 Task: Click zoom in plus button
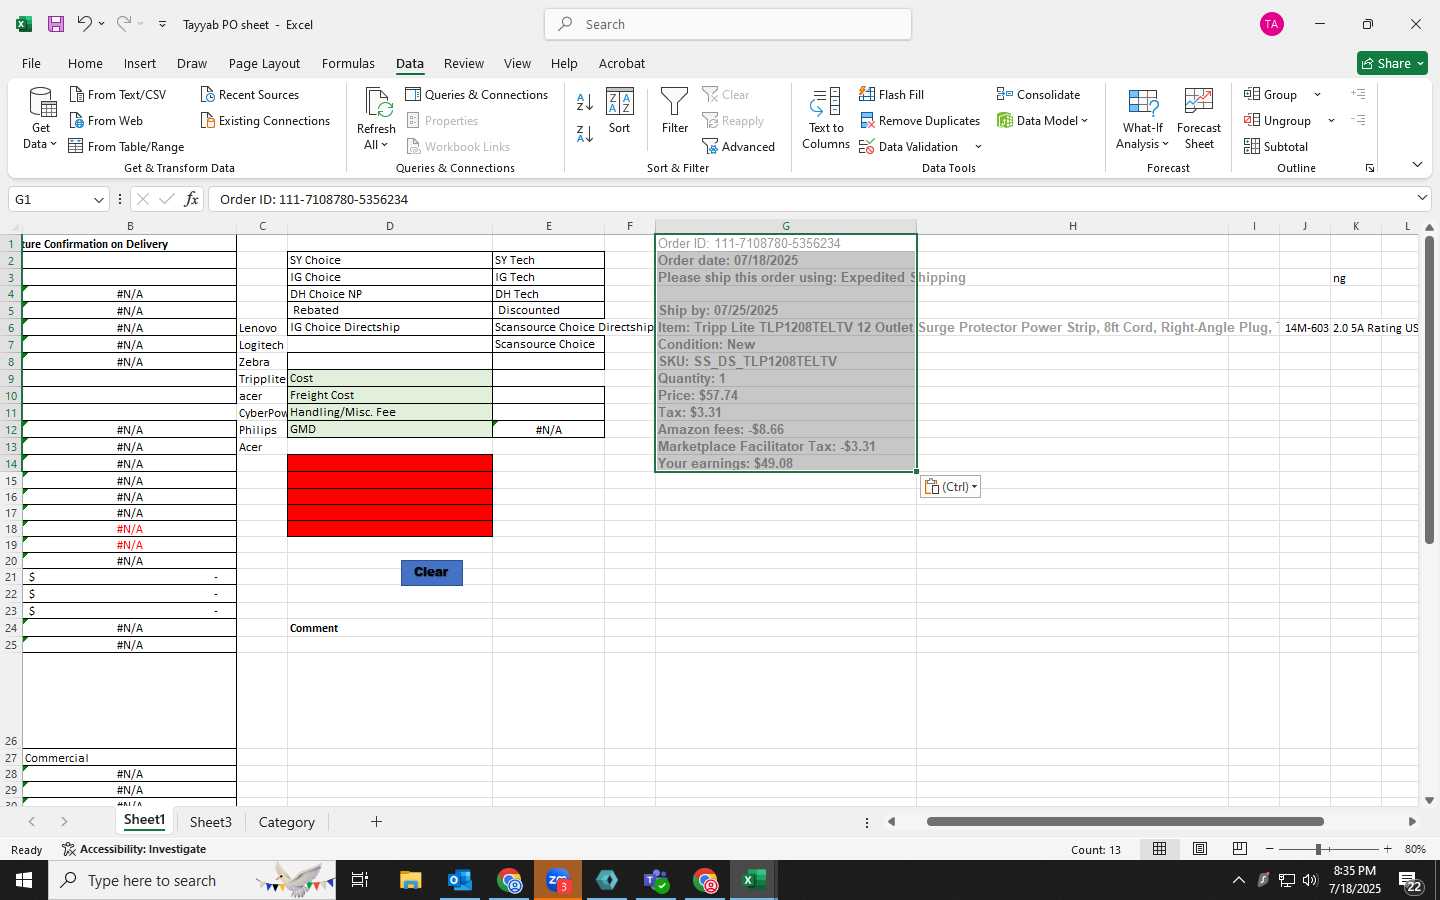click(1387, 849)
